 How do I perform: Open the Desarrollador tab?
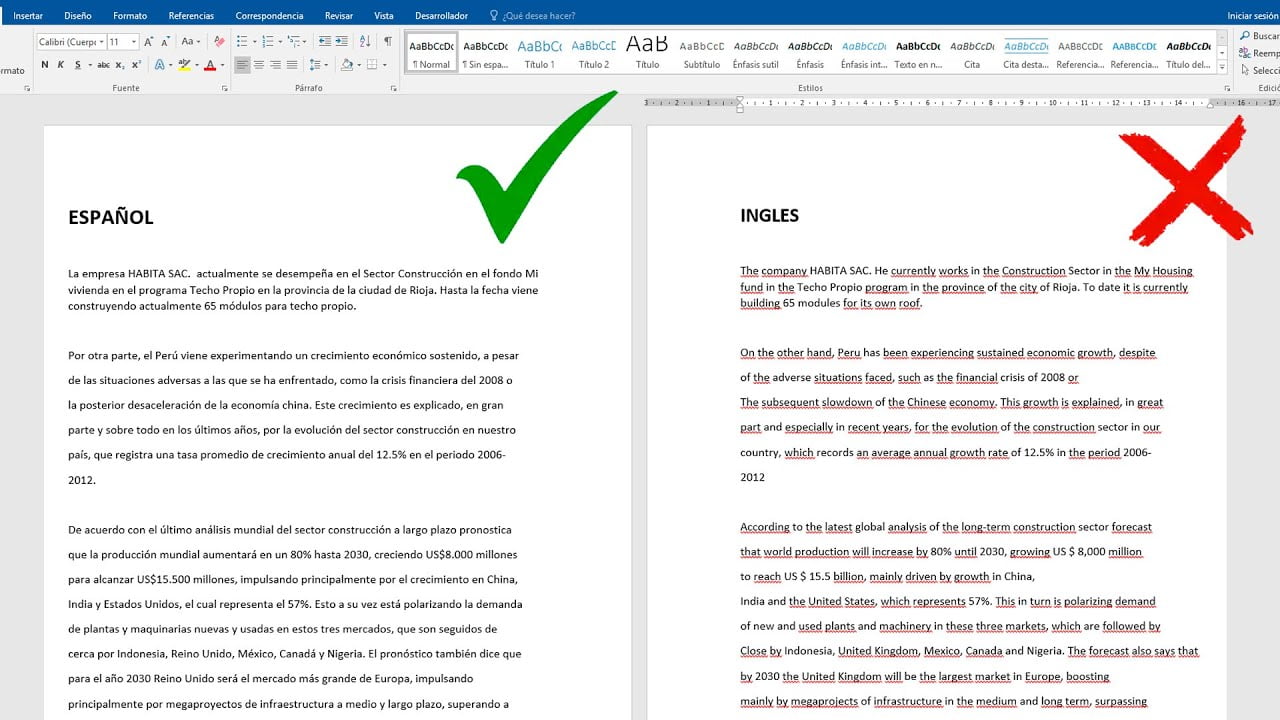coord(441,16)
